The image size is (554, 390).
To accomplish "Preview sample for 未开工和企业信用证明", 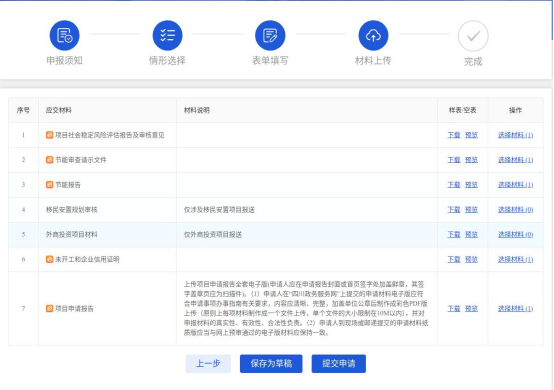I will click(471, 259).
